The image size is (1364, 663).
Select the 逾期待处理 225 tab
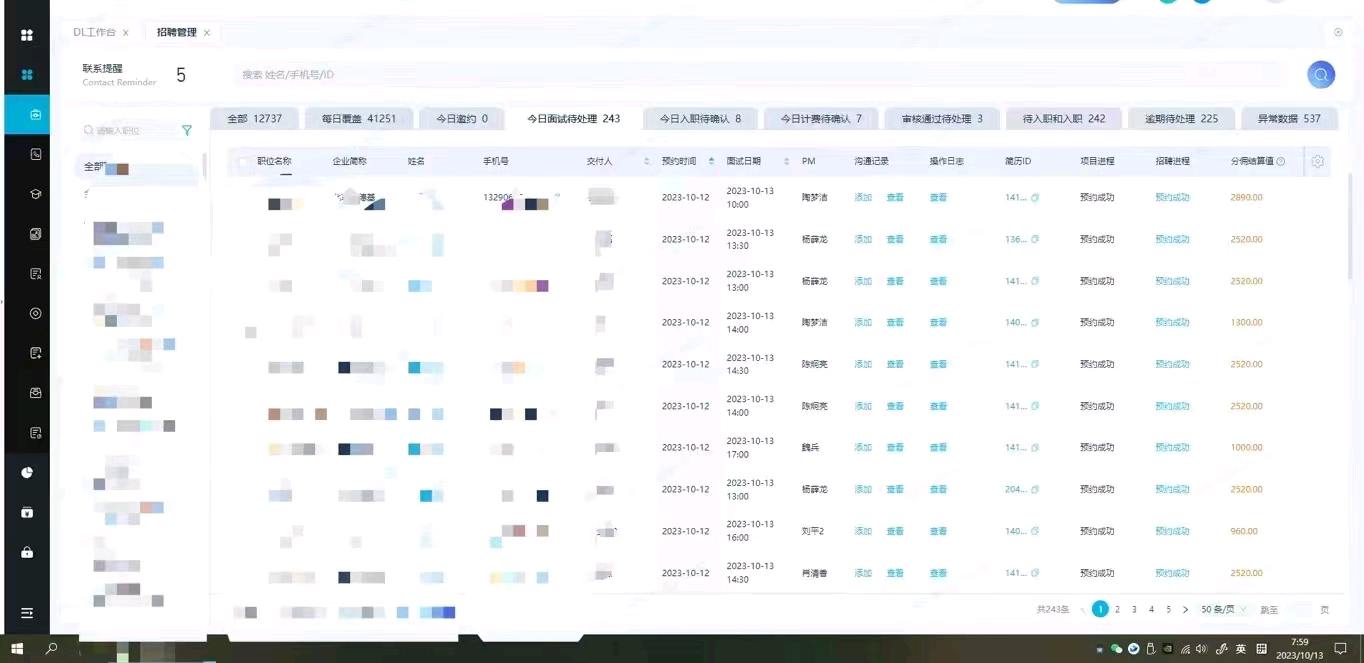tap(1181, 118)
